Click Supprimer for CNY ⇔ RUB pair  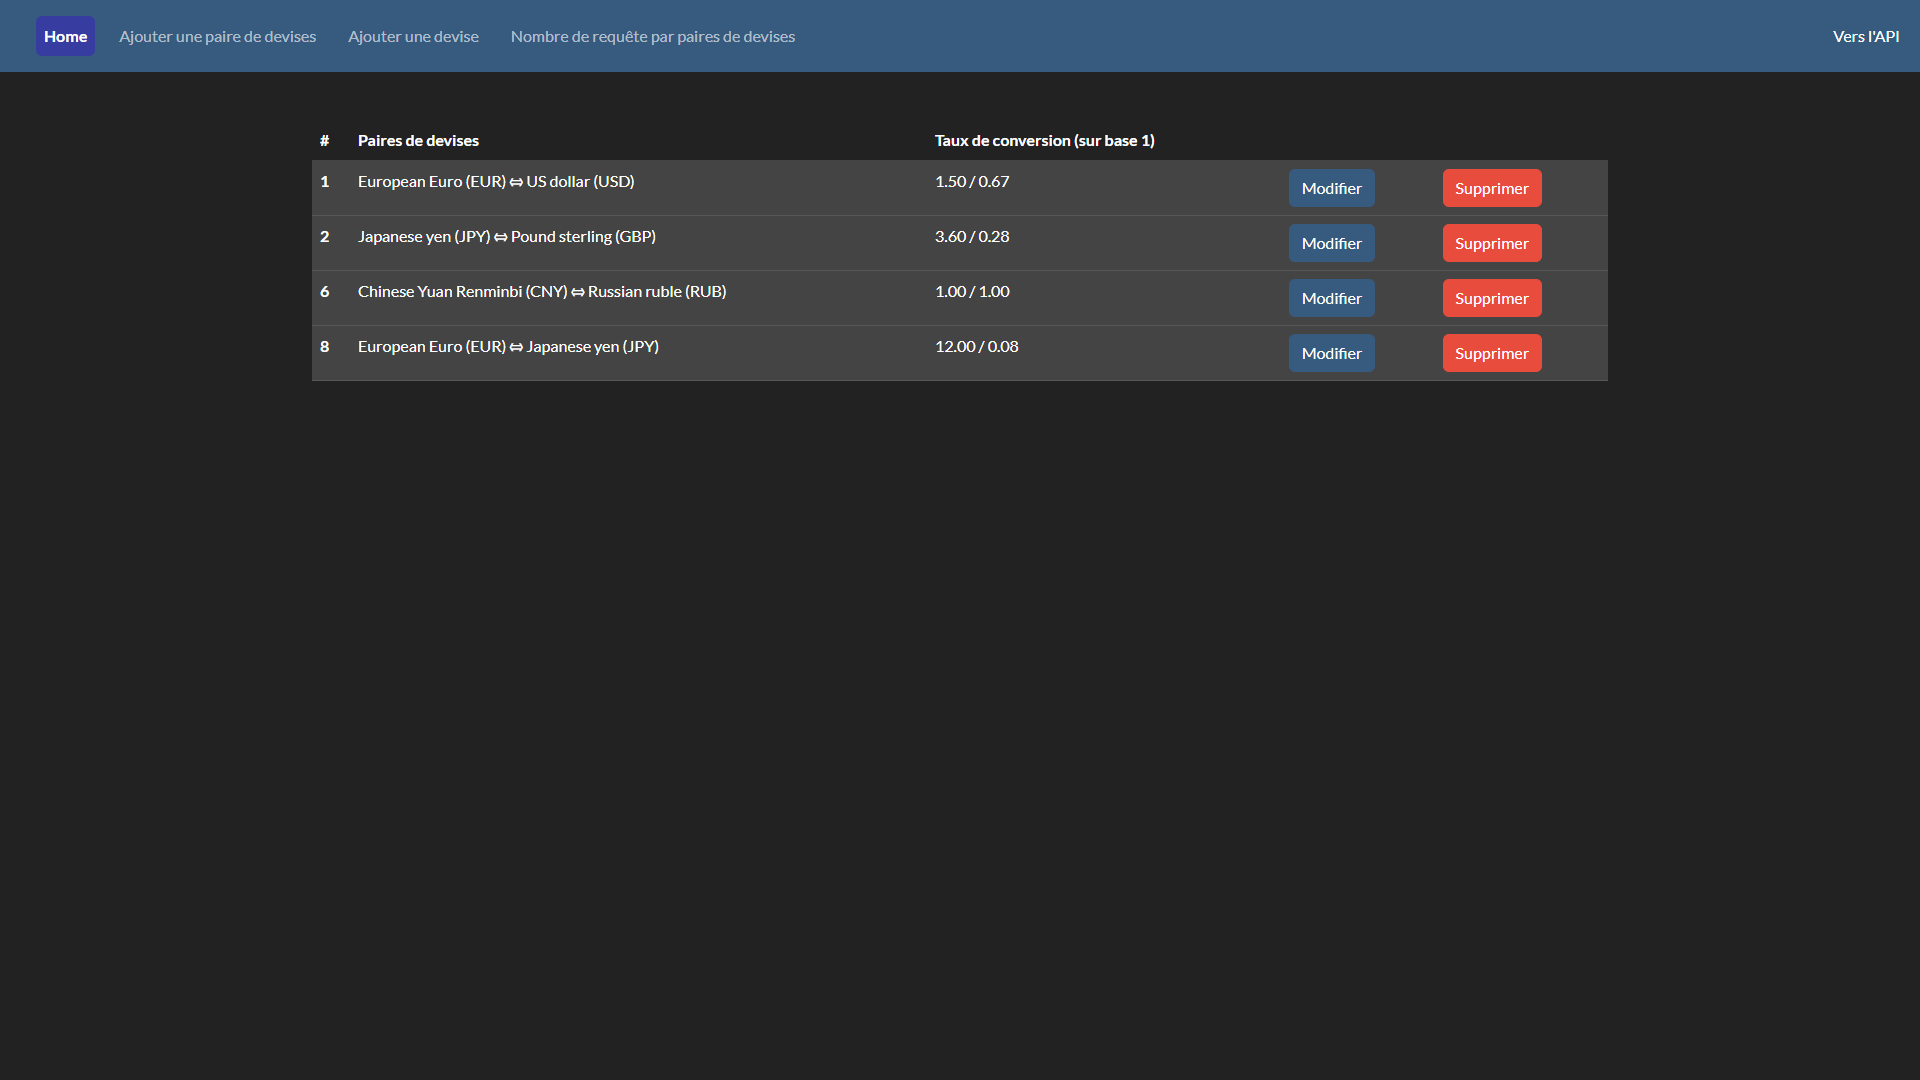[x=1491, y=298]
